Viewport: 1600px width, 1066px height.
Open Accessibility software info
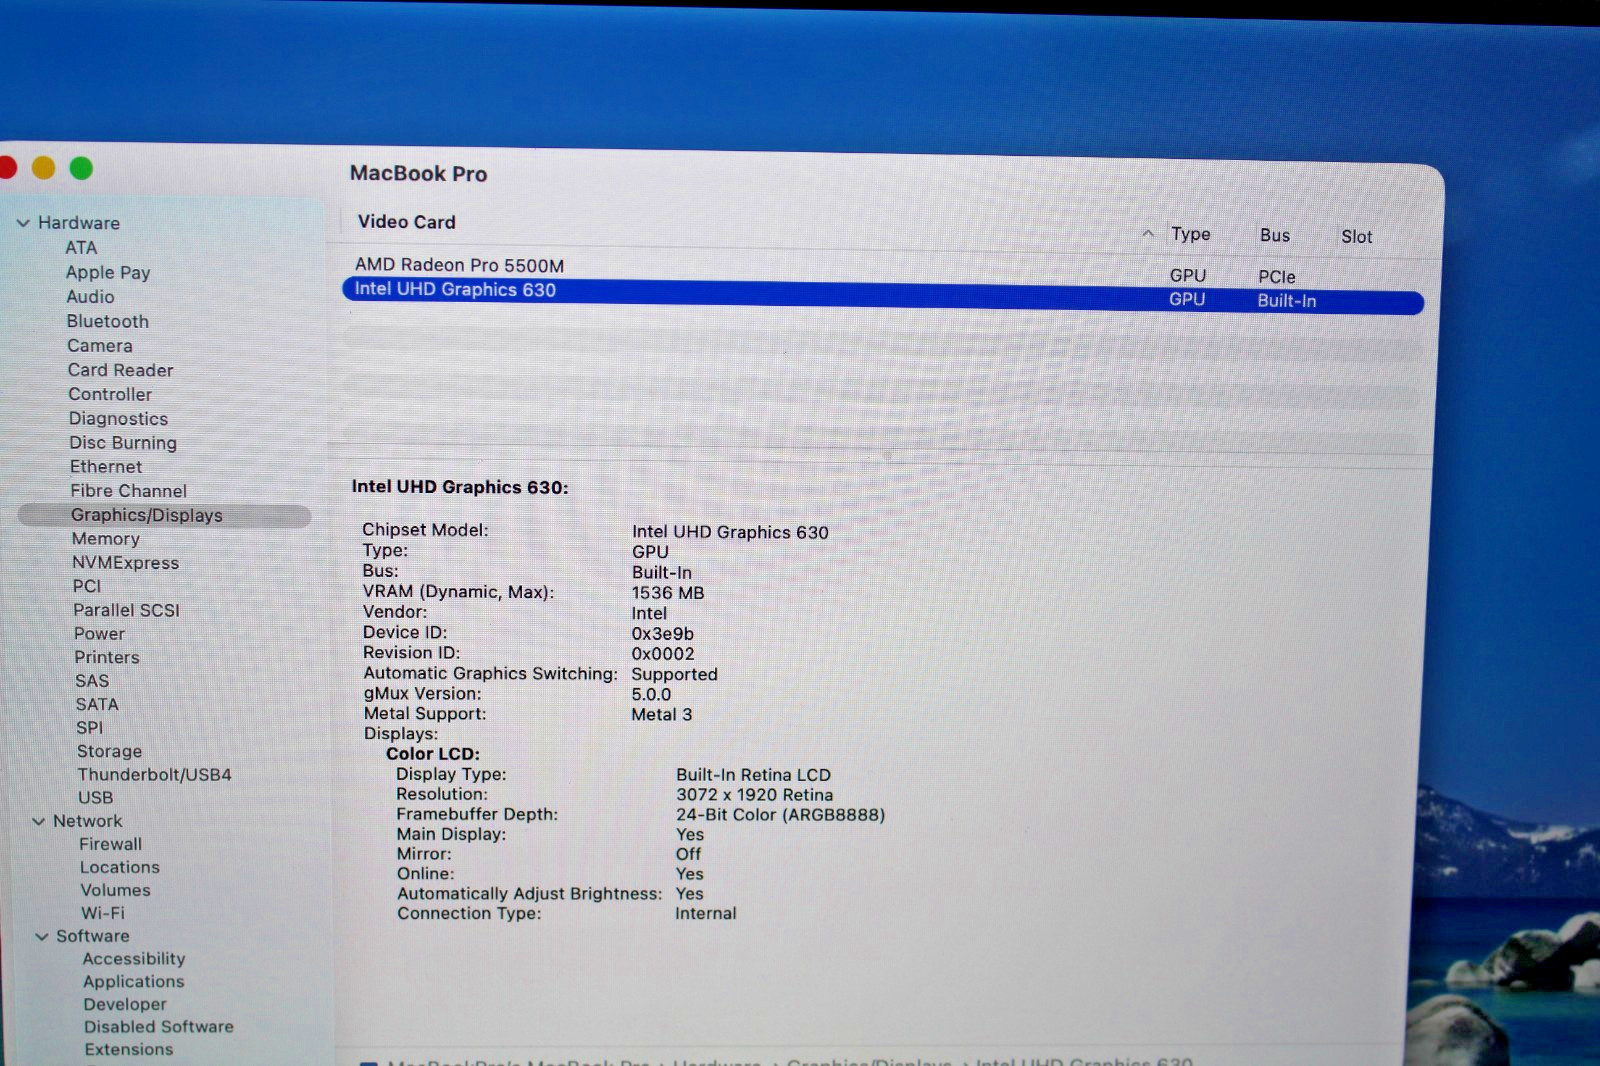point(134,959)
